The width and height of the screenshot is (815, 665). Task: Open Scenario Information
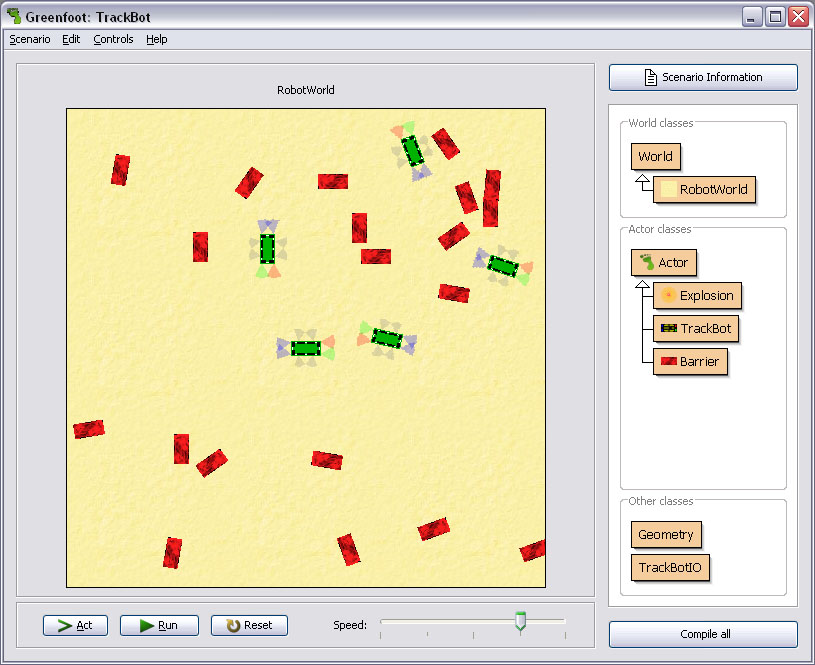[703, 77]
